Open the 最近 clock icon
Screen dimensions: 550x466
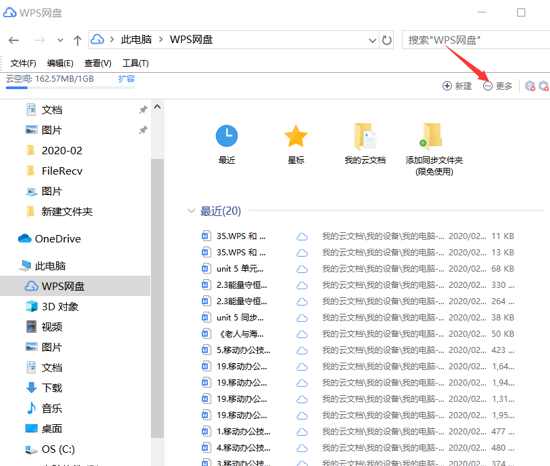[227, 136]
